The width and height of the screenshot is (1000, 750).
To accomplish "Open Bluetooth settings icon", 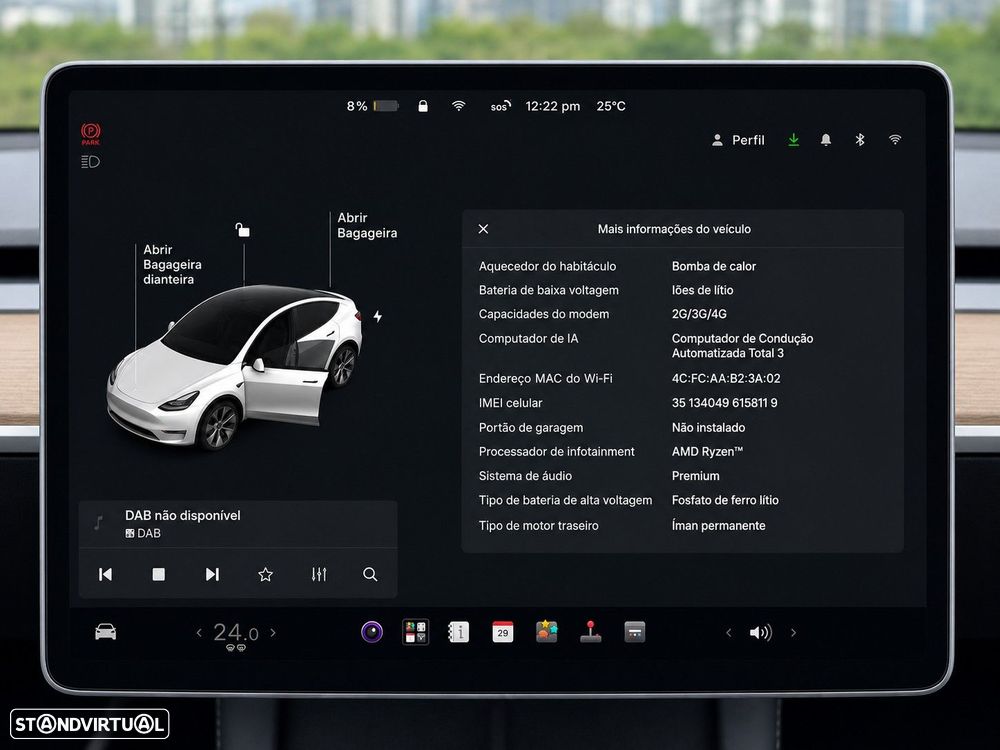I will 860,140.
